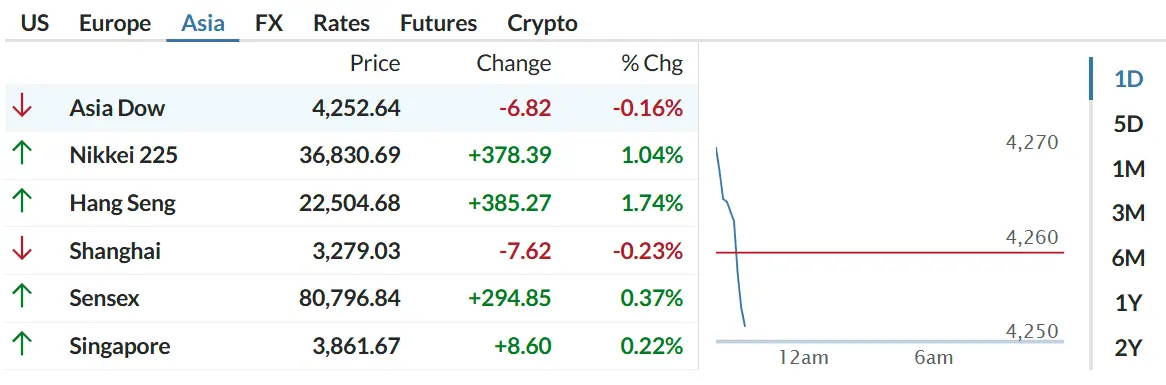Open the Rates tab
The image size is (1166, 385).
341,23
